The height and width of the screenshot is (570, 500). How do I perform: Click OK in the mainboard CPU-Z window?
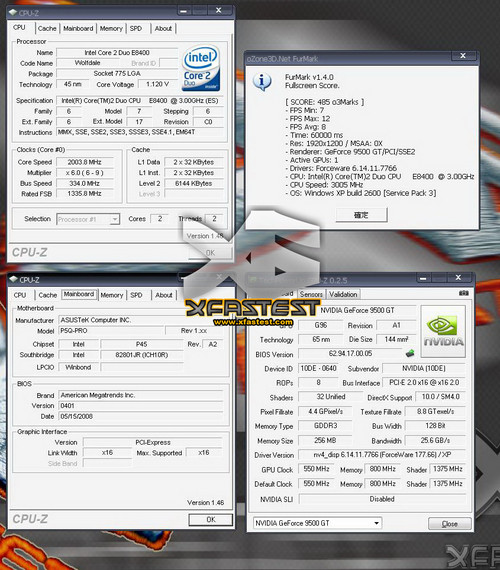[x=211, y=519]
